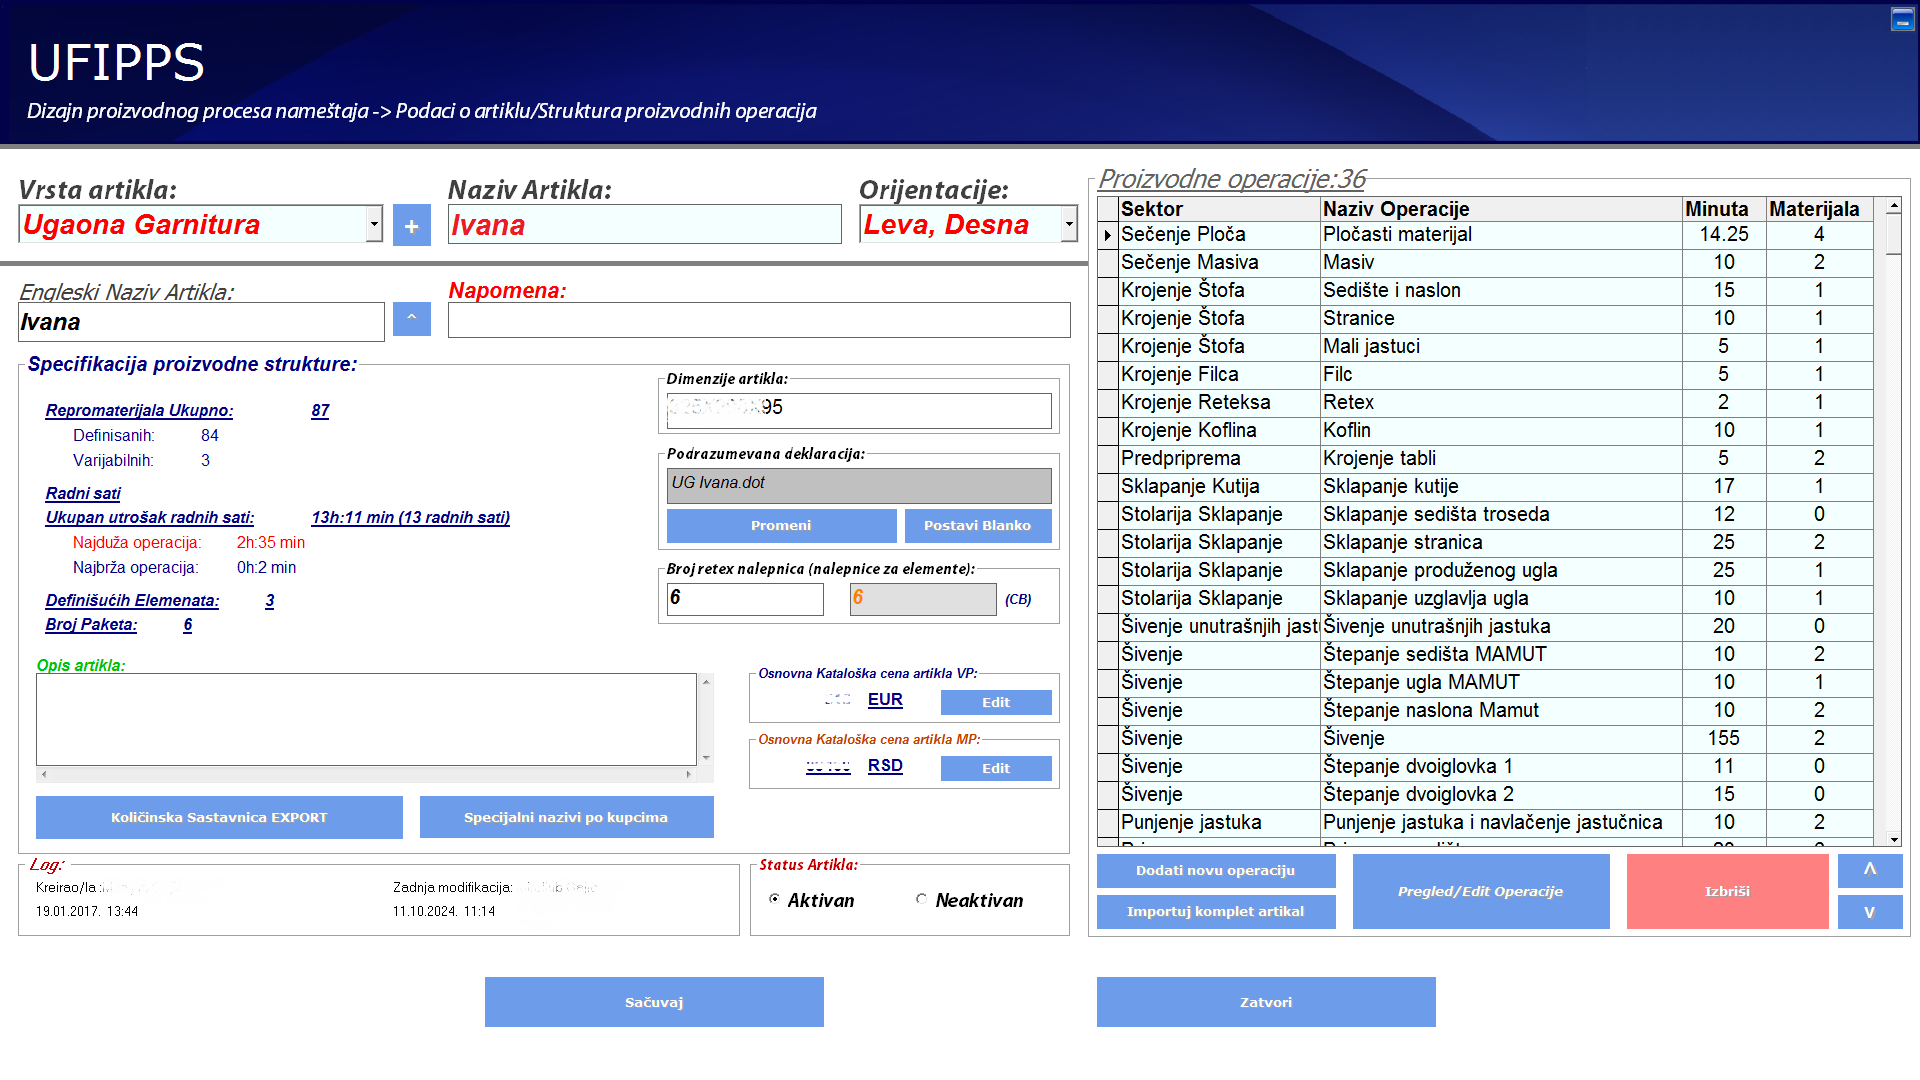Click the 87 materials count link
The height and width of the screenshot is (1080, 1920).
tap(320, 410)
